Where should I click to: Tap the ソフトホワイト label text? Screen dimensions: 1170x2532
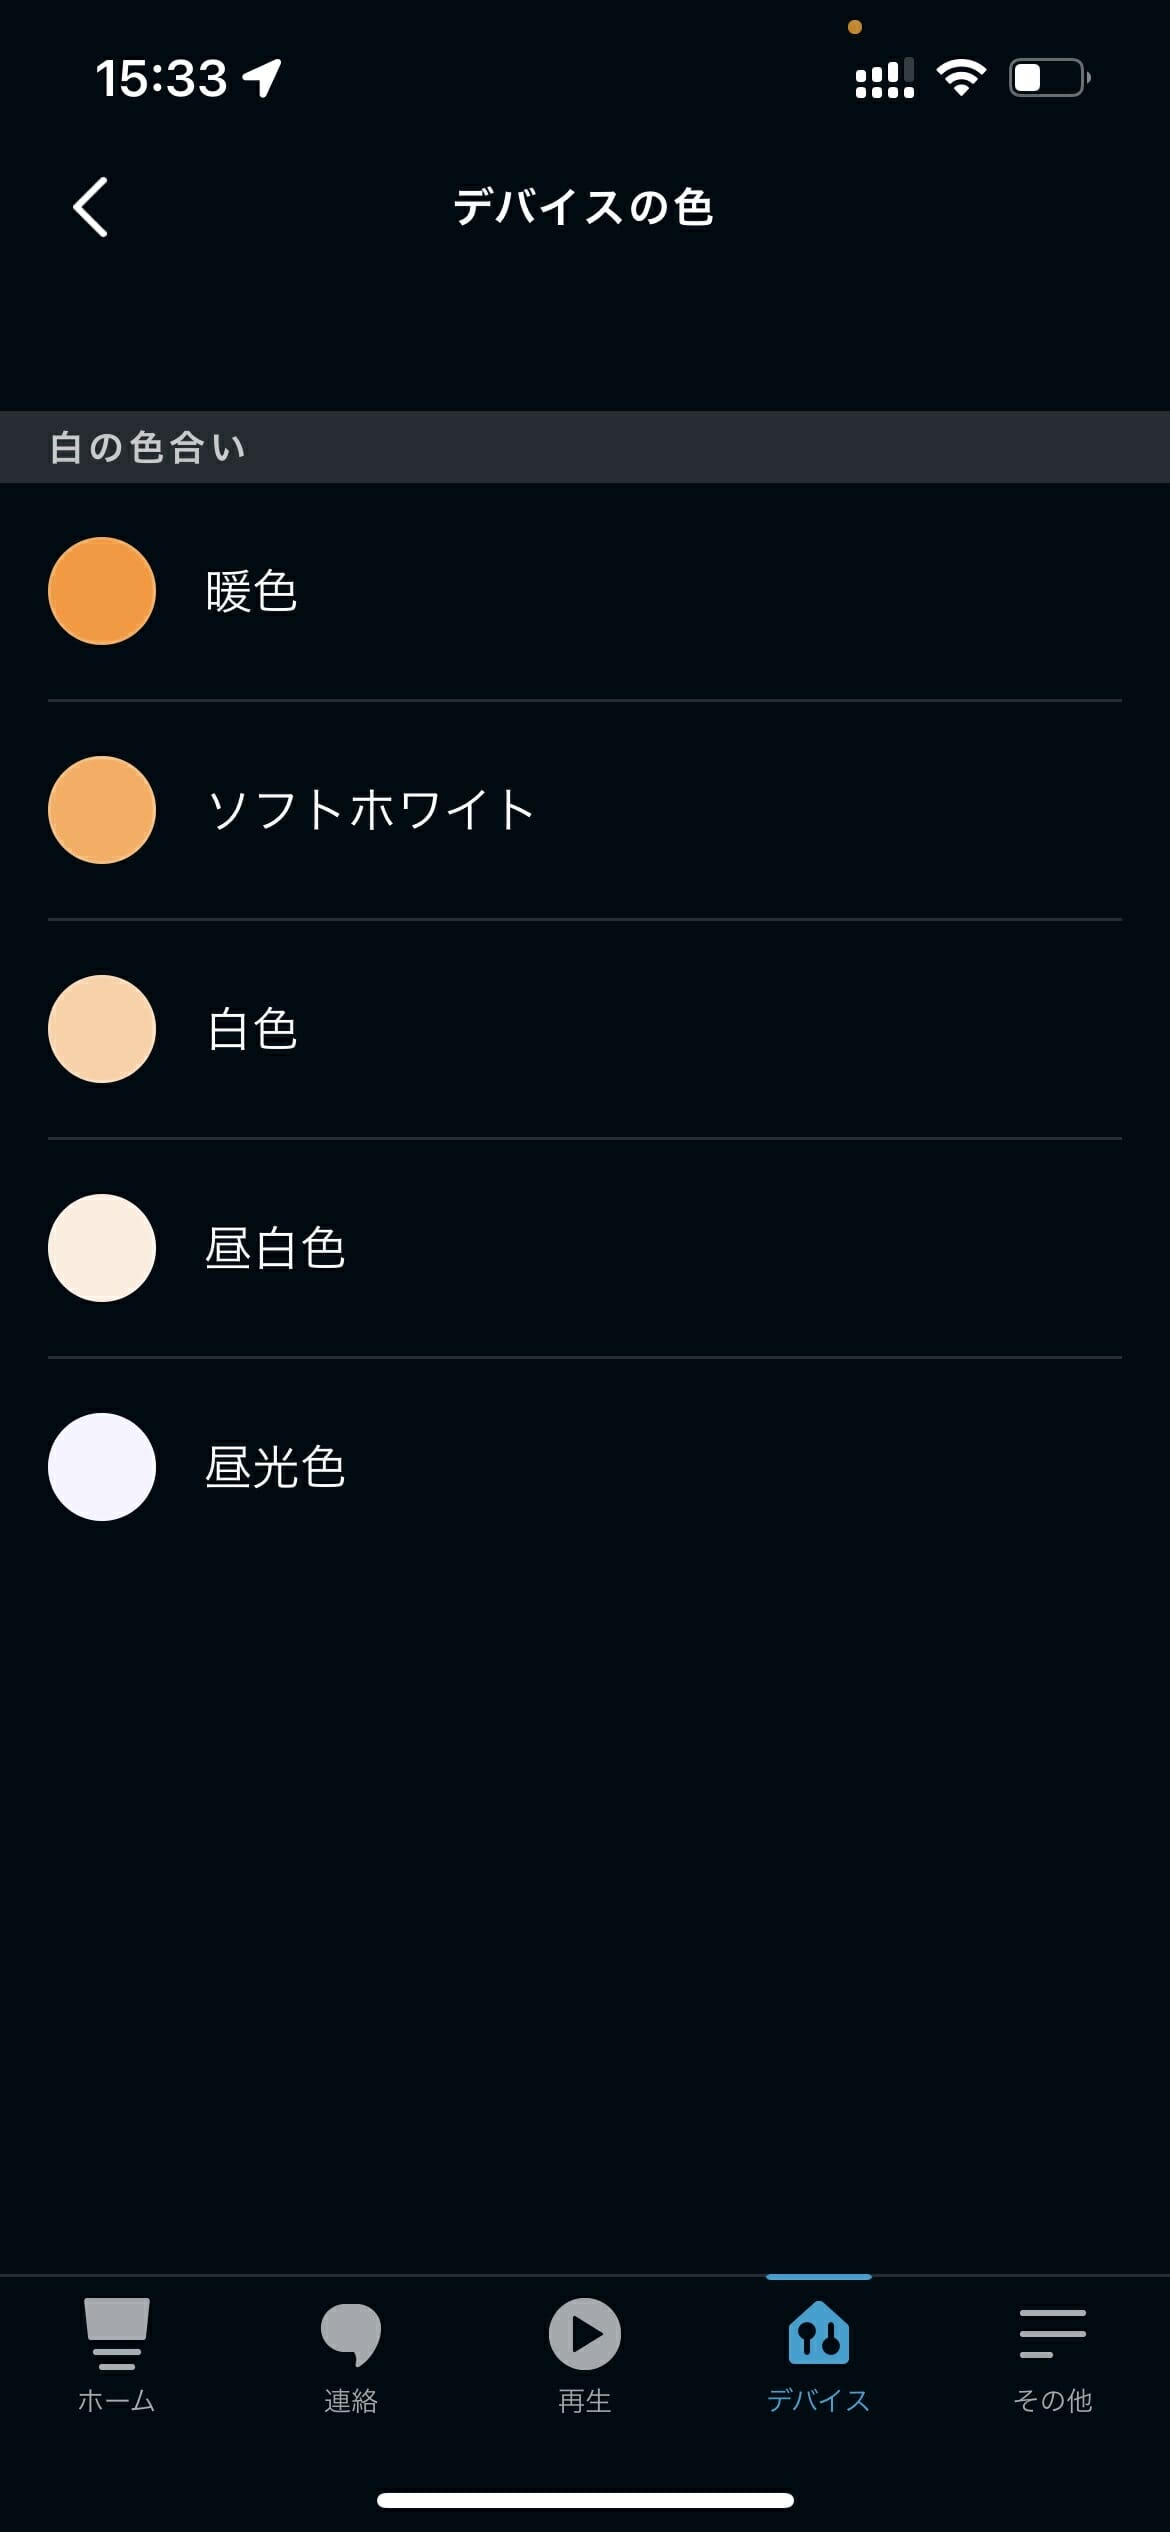pyautogui.click(x=370, y=810)
